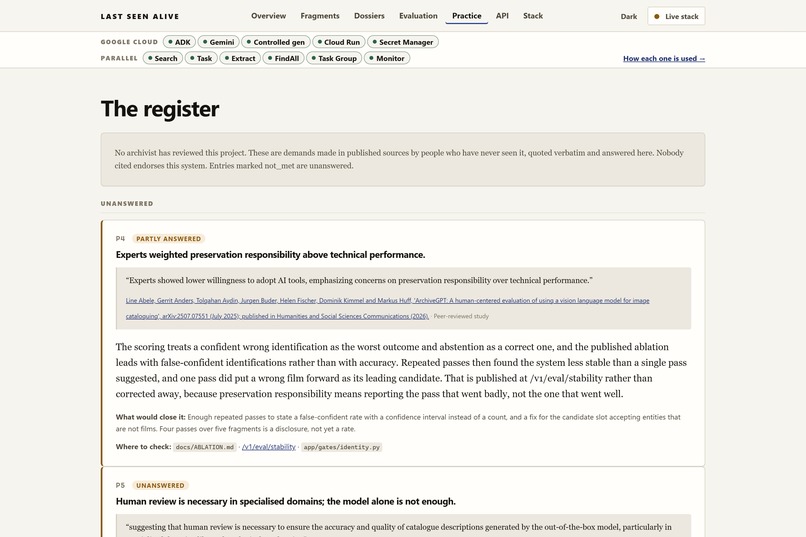Click app/gates/identity.py code label
The image size is (806, 537).
point(341,447)
